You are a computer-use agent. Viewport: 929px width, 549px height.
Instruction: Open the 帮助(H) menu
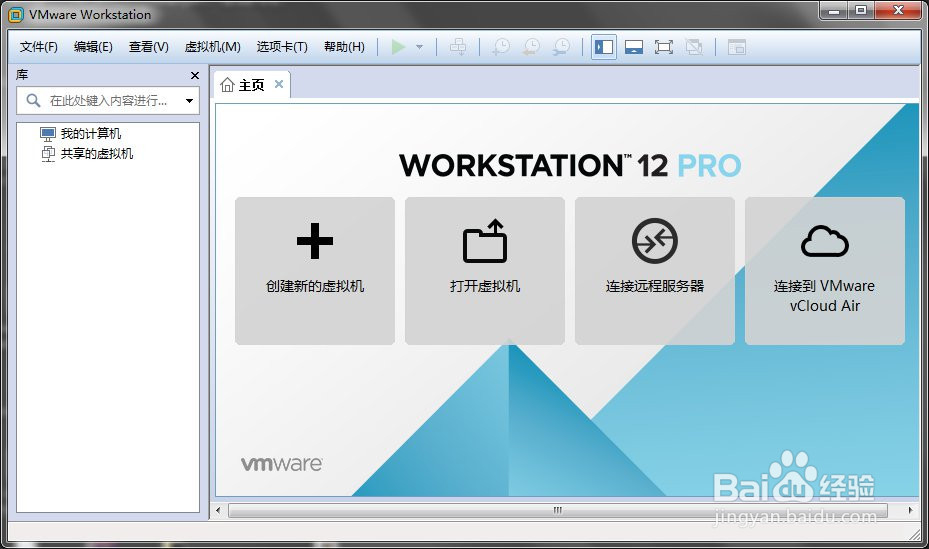pyautogui.click(x=344, y=47)
